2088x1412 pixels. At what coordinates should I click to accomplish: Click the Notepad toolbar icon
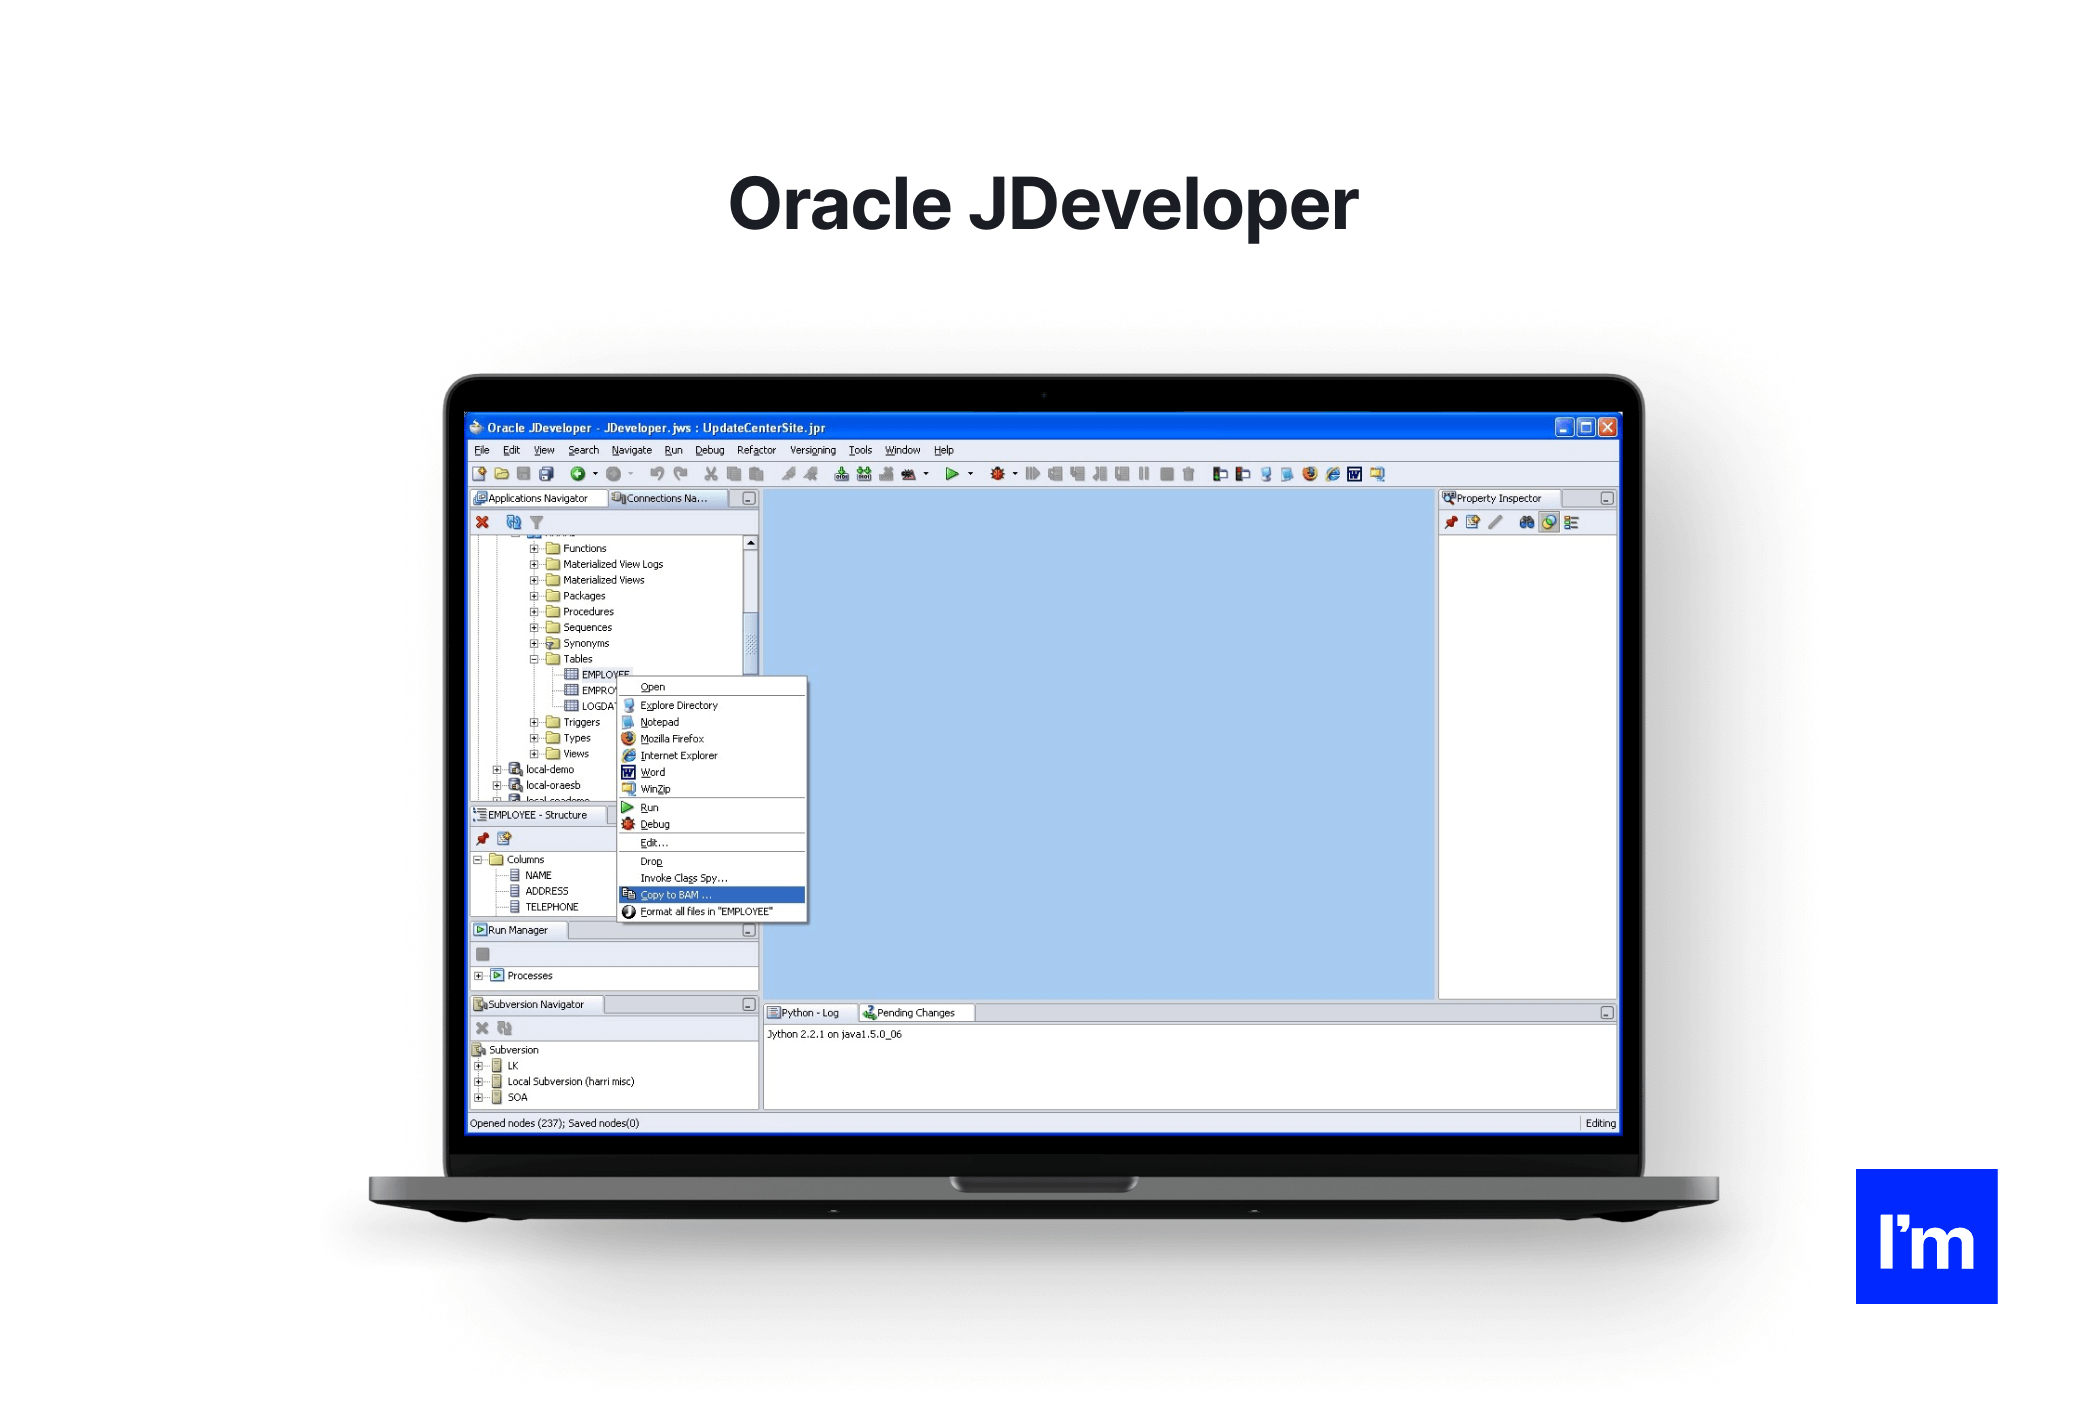1288,474
